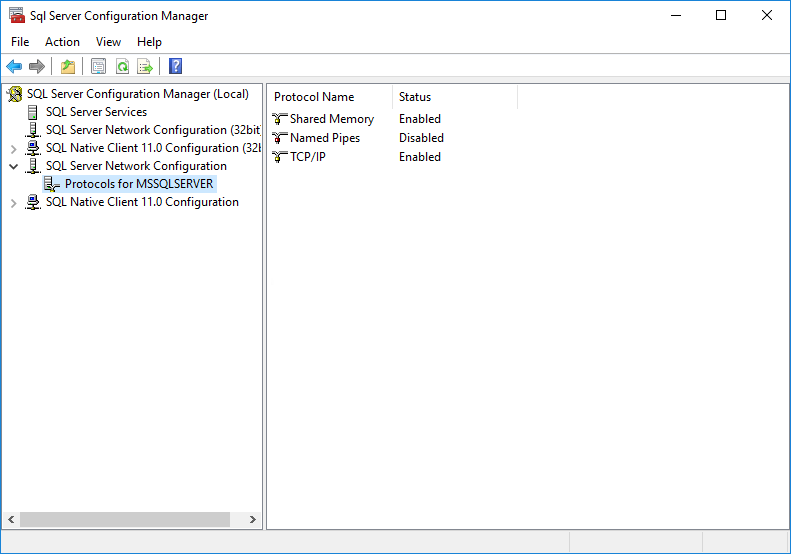Click the blue Help question mark icon
This screenshot has height=554, width=791.
point(175,66)
